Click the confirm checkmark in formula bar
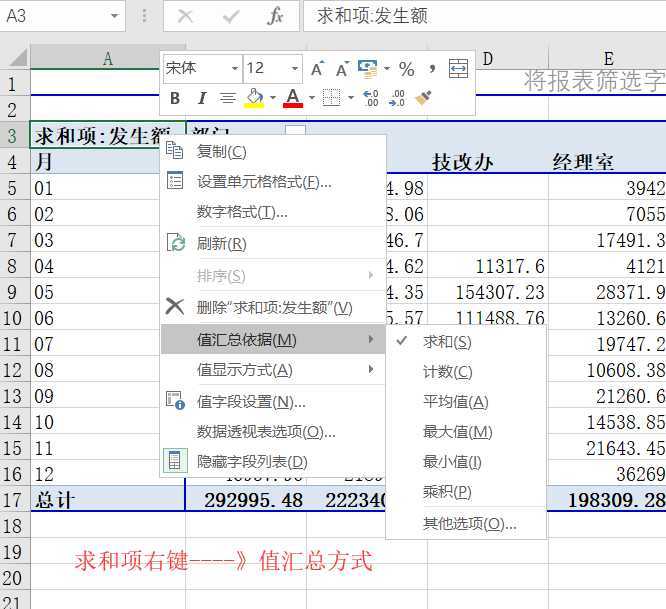The height and width of the screenshot is (609, 666). click(231, 16)
